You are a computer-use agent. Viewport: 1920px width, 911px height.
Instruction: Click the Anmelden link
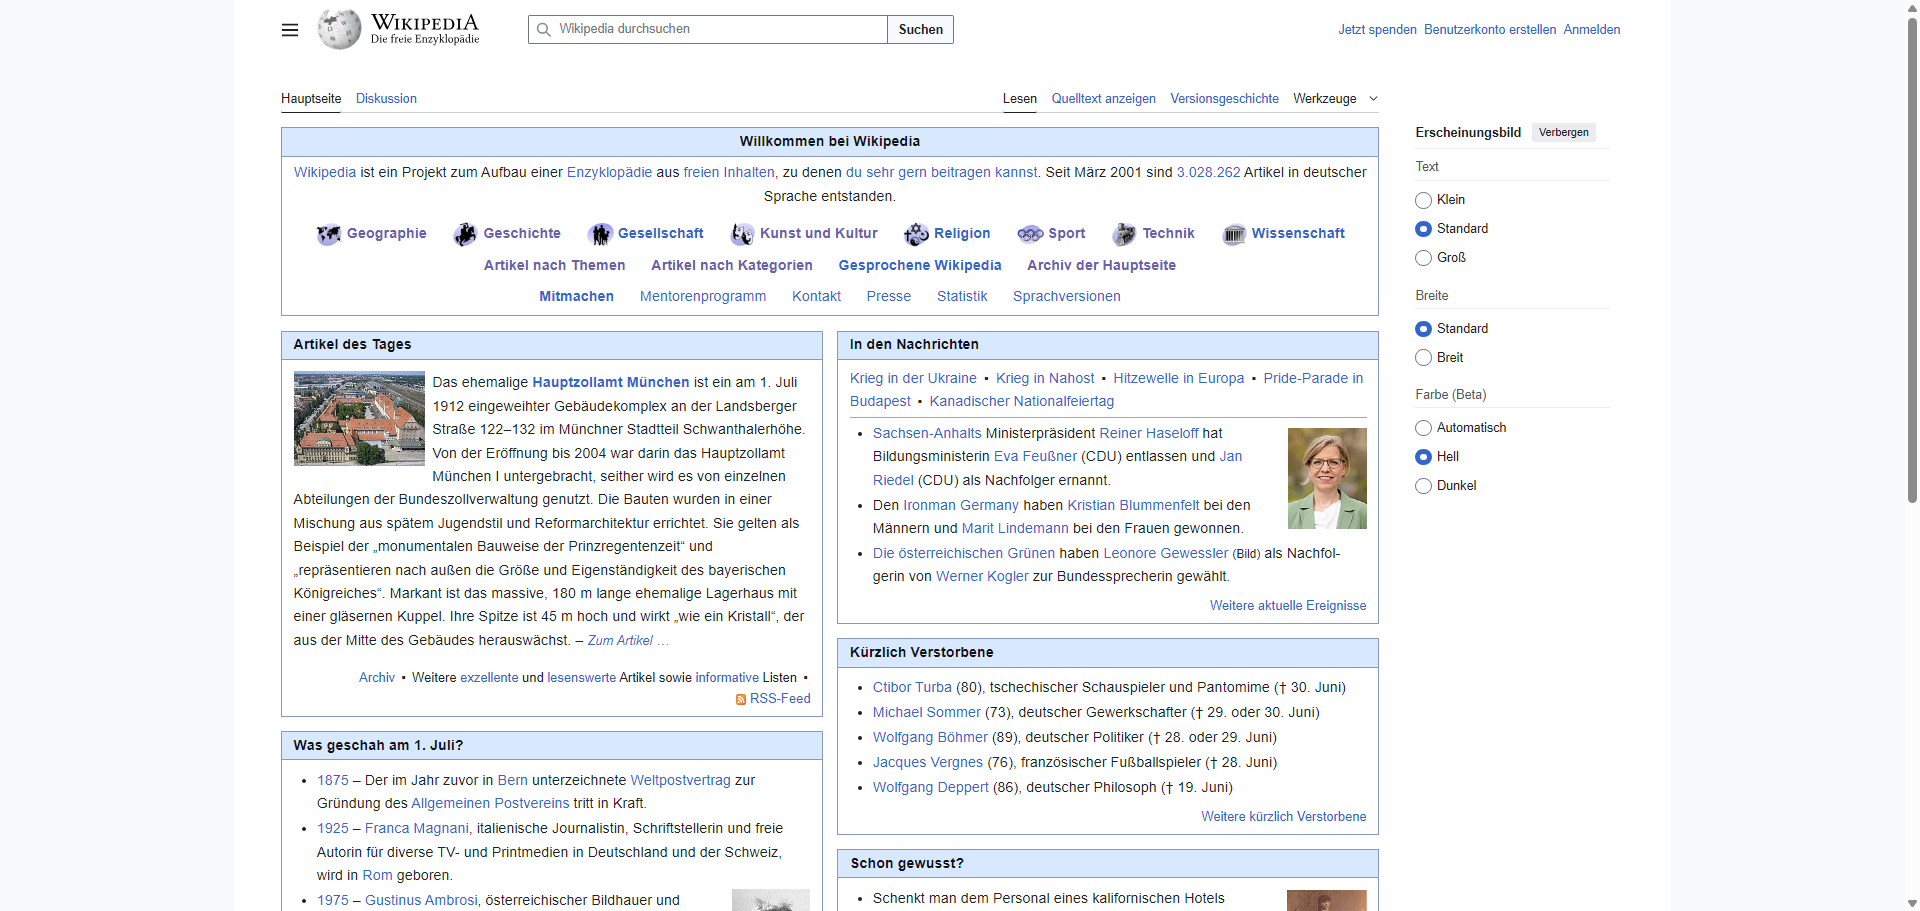1591,30
